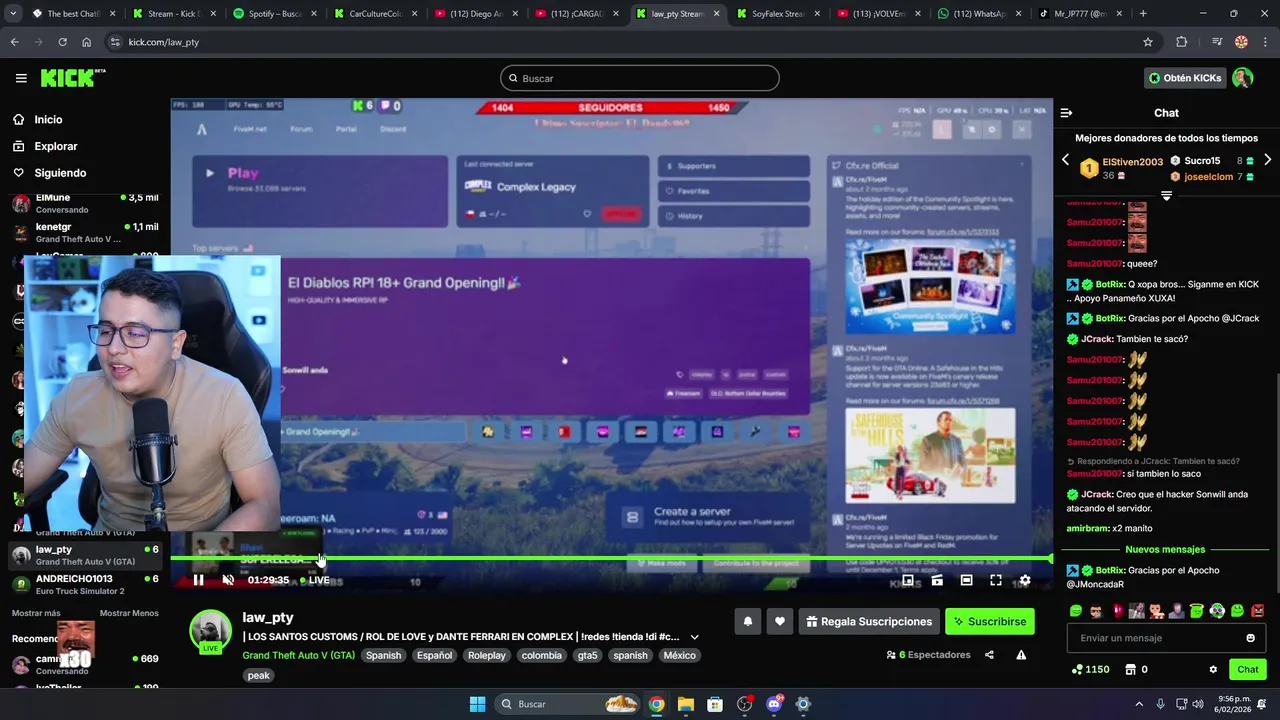Share the stream via share icon

tap(989, 655)
